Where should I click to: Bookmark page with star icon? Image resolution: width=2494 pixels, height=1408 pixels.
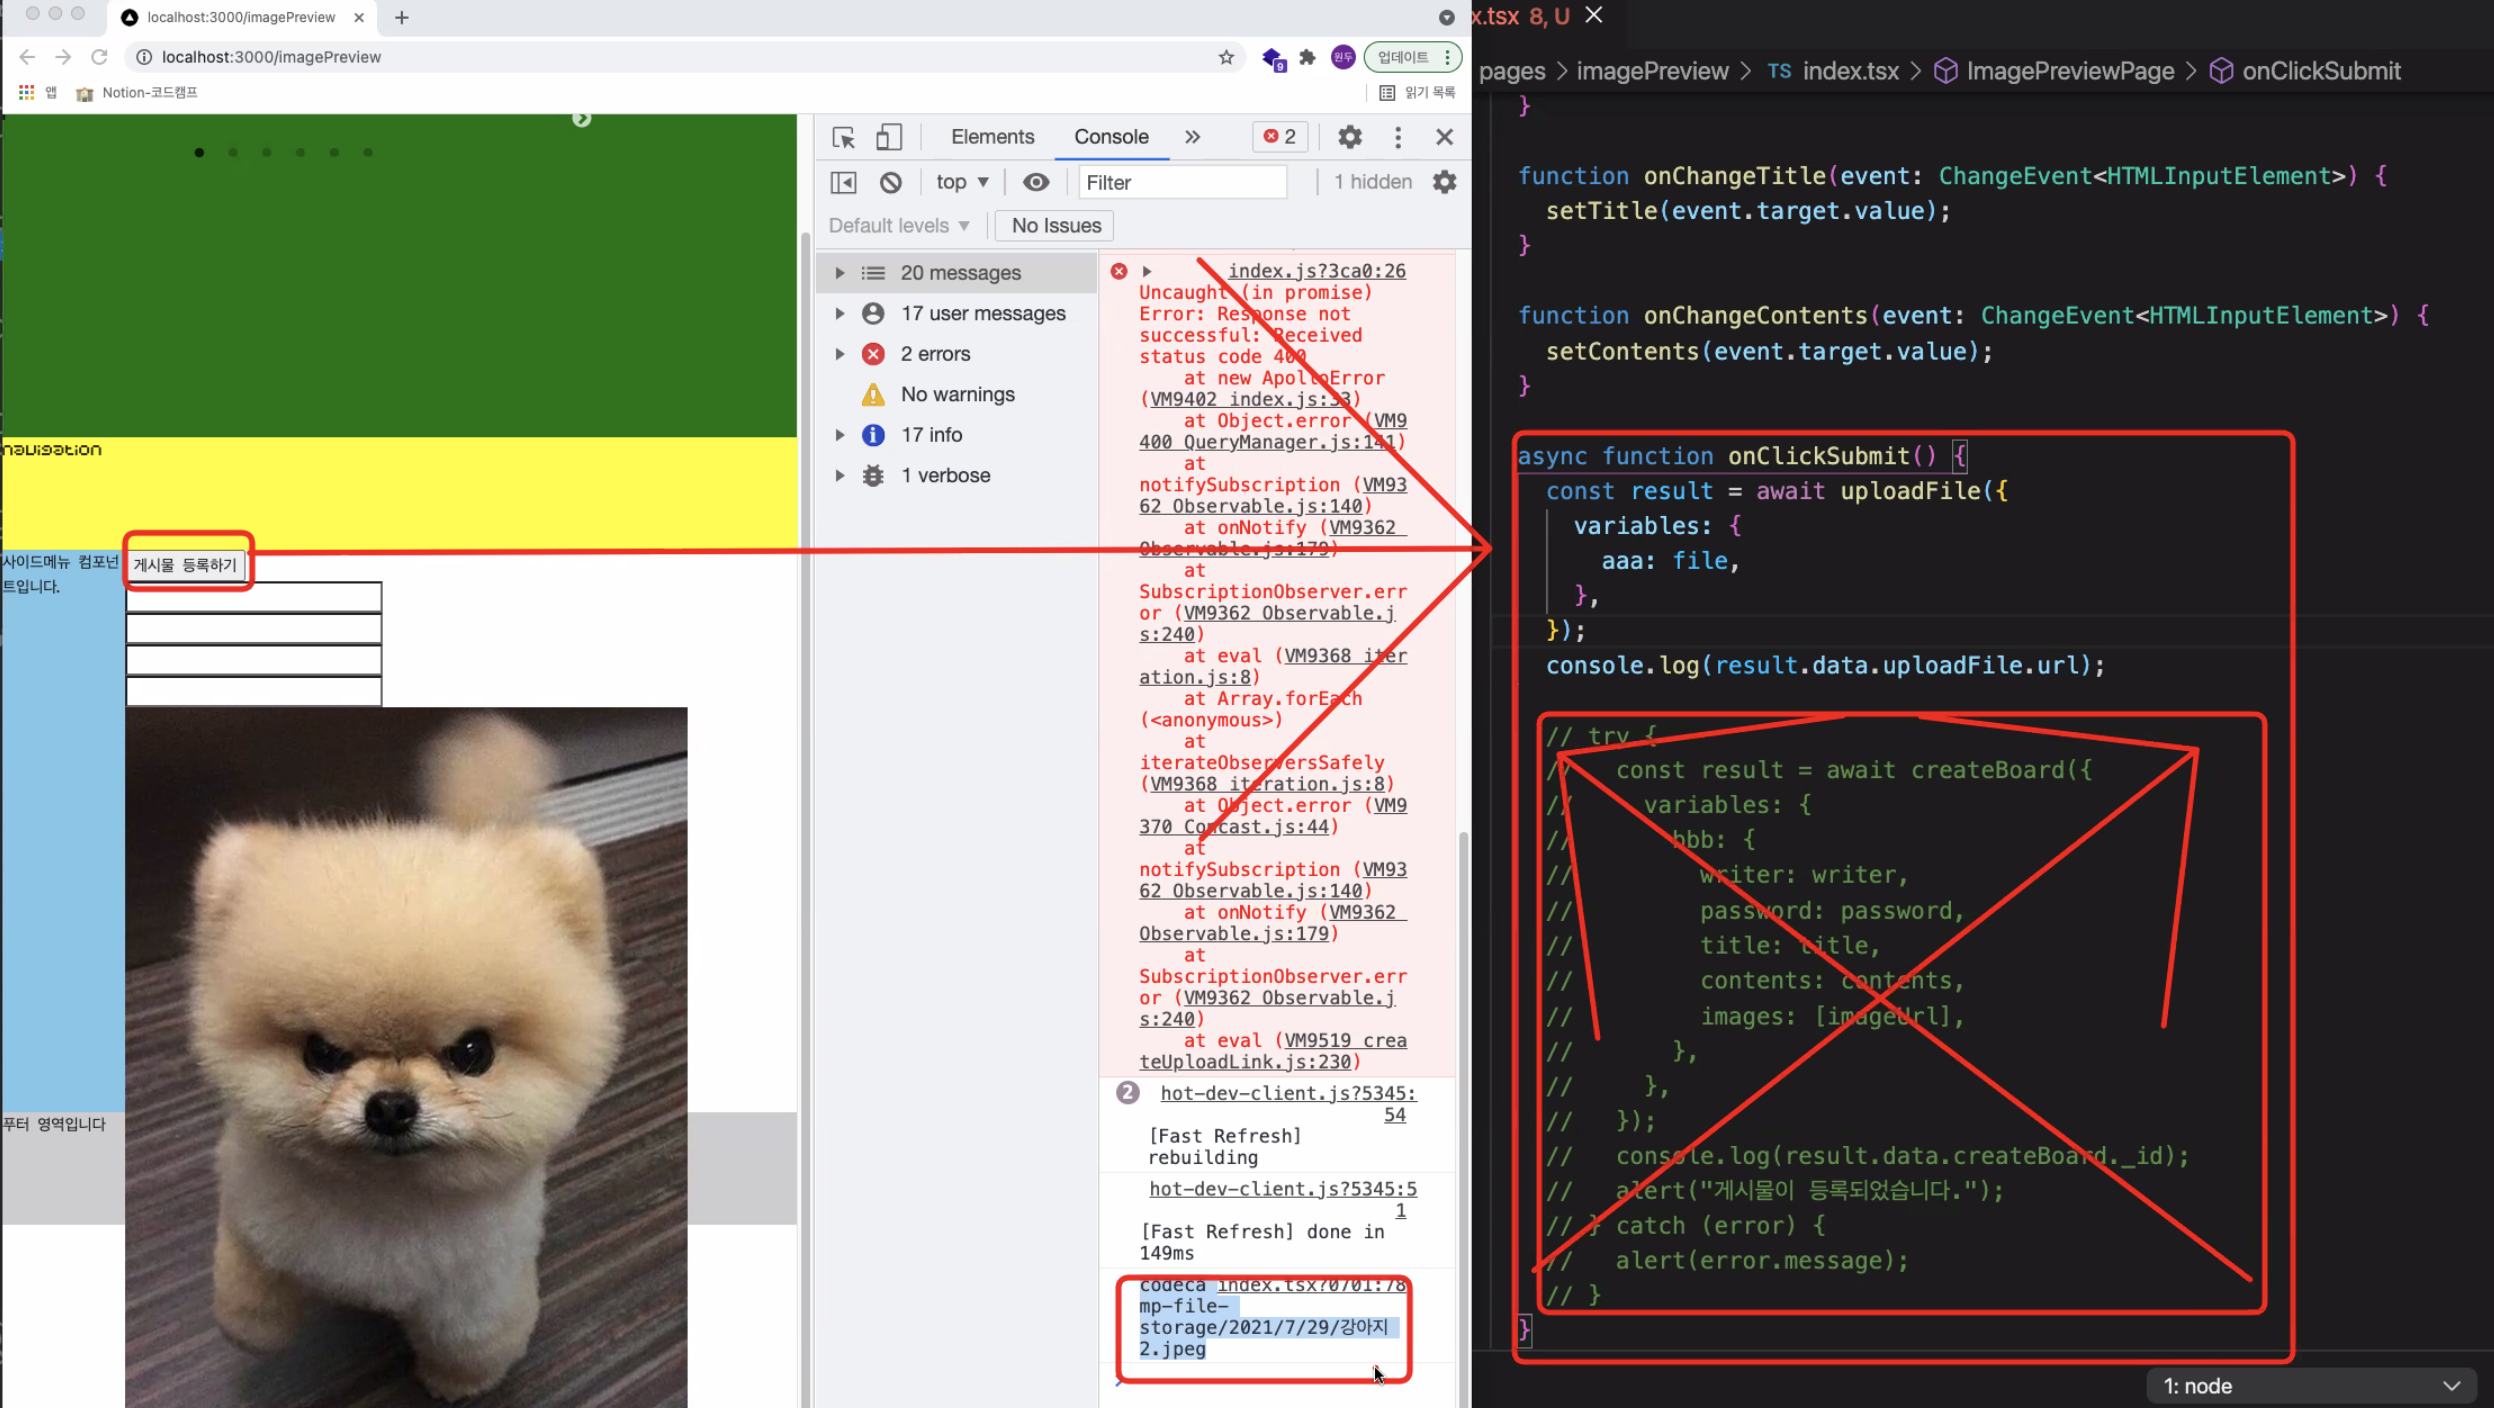[1225, 57]
